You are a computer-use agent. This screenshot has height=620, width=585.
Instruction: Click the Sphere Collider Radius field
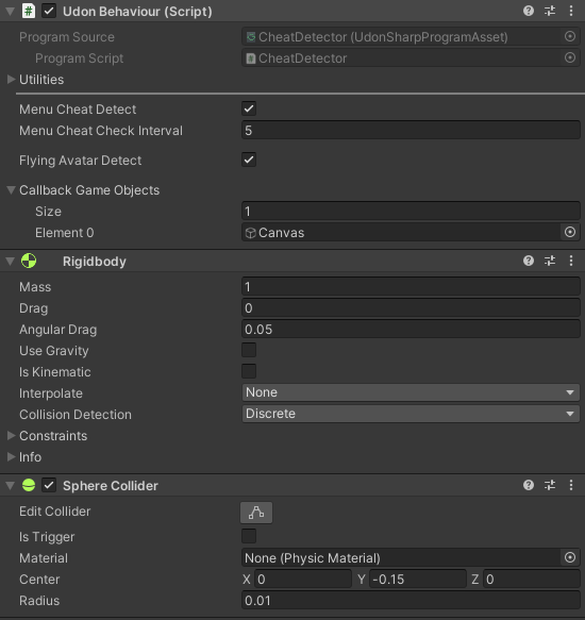point(411,601)
